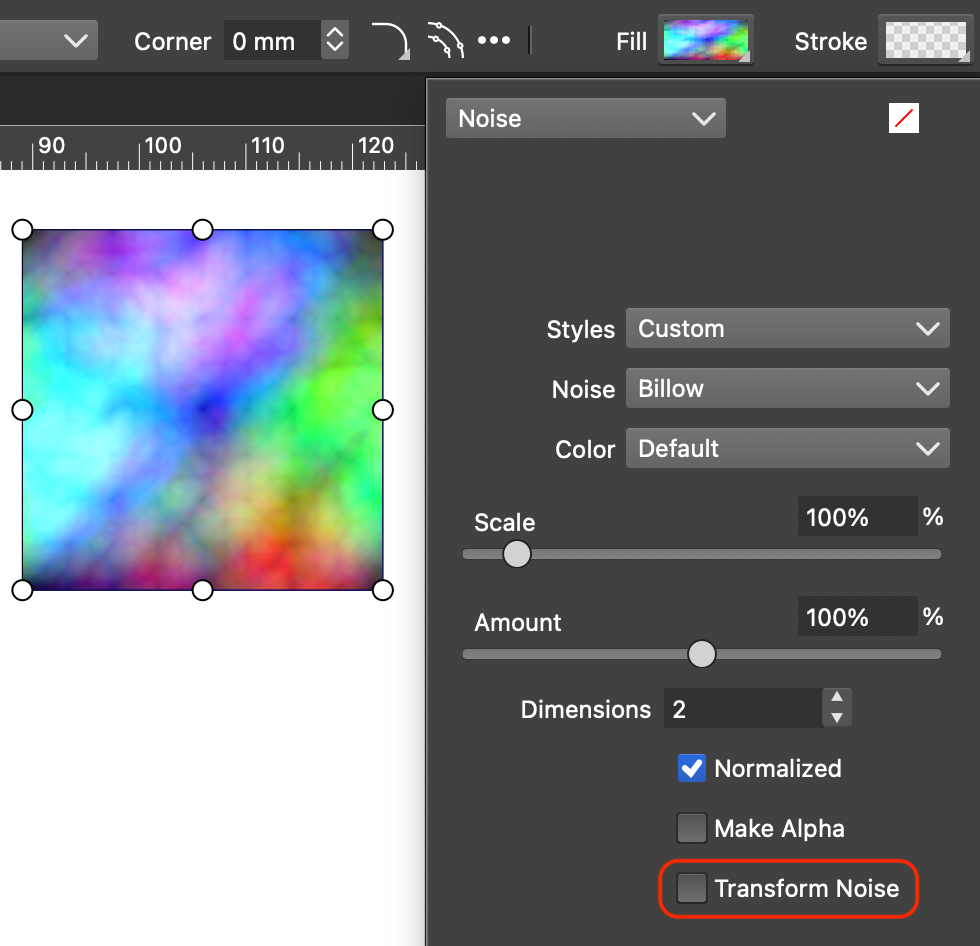This screenshot has width=980, height=946.
Task: Click the Scale percentage input field
Action: [858, 517]
